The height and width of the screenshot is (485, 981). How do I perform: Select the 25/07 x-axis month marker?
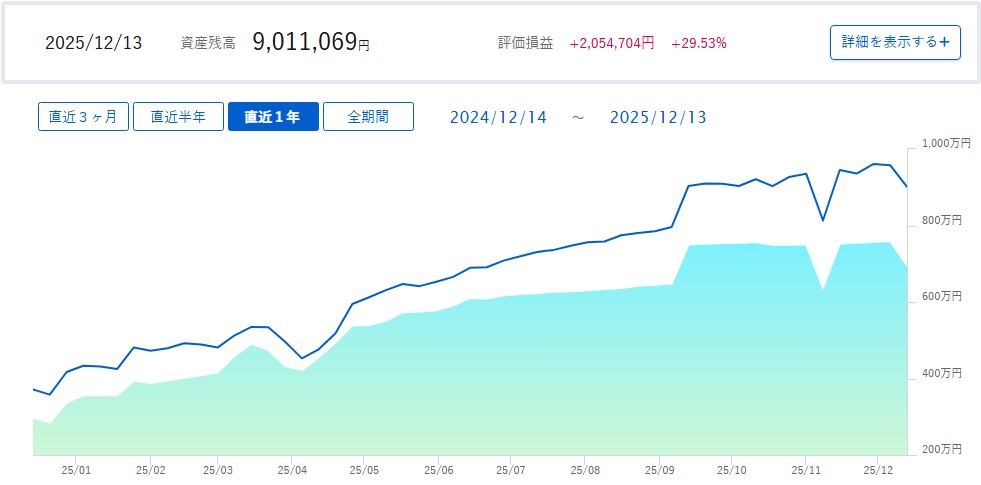(x=510, y=468)
